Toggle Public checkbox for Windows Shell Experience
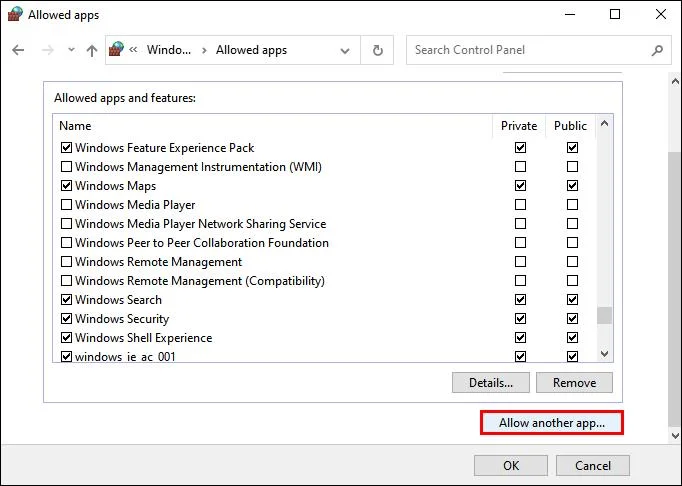682x486 pixels. (572, 338)
